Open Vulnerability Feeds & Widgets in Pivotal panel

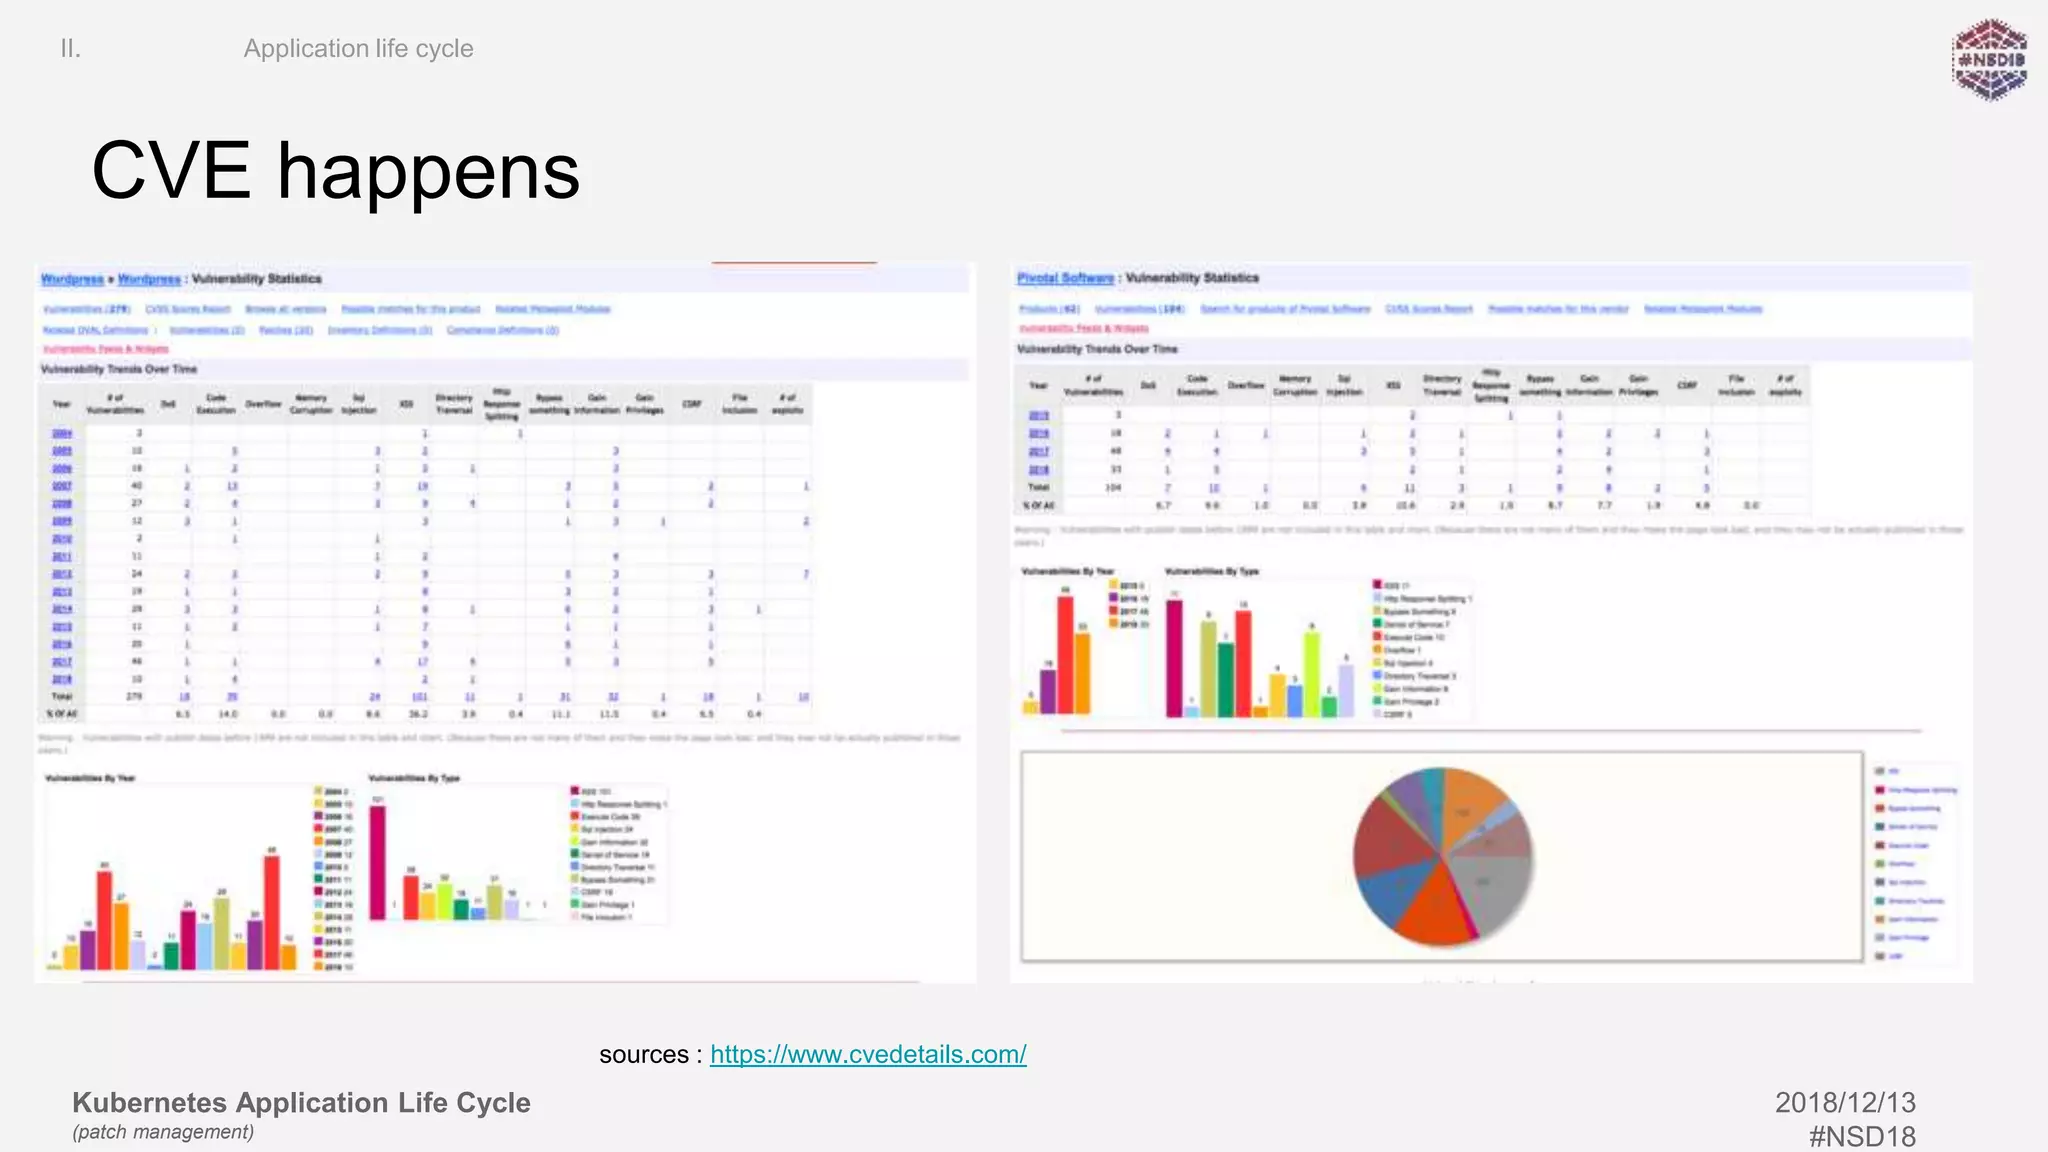tap(1084, 328)
